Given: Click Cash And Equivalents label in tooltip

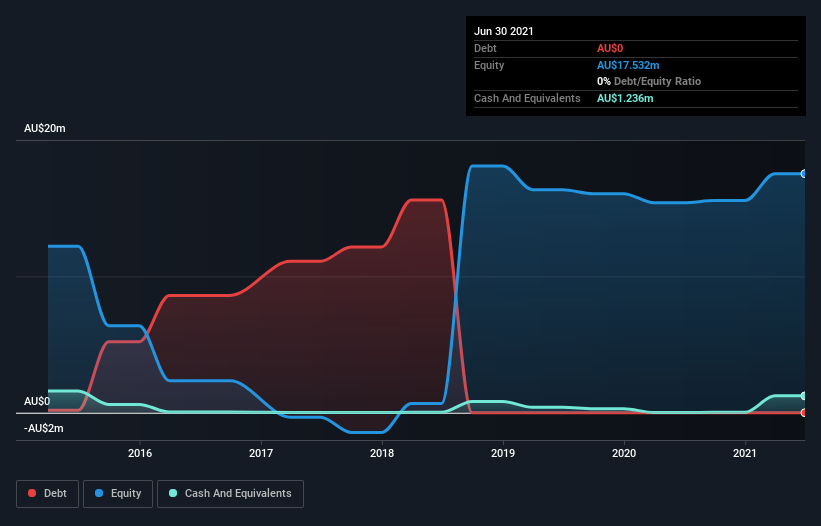Looking at the screenshot, I should tap(527, 98).
